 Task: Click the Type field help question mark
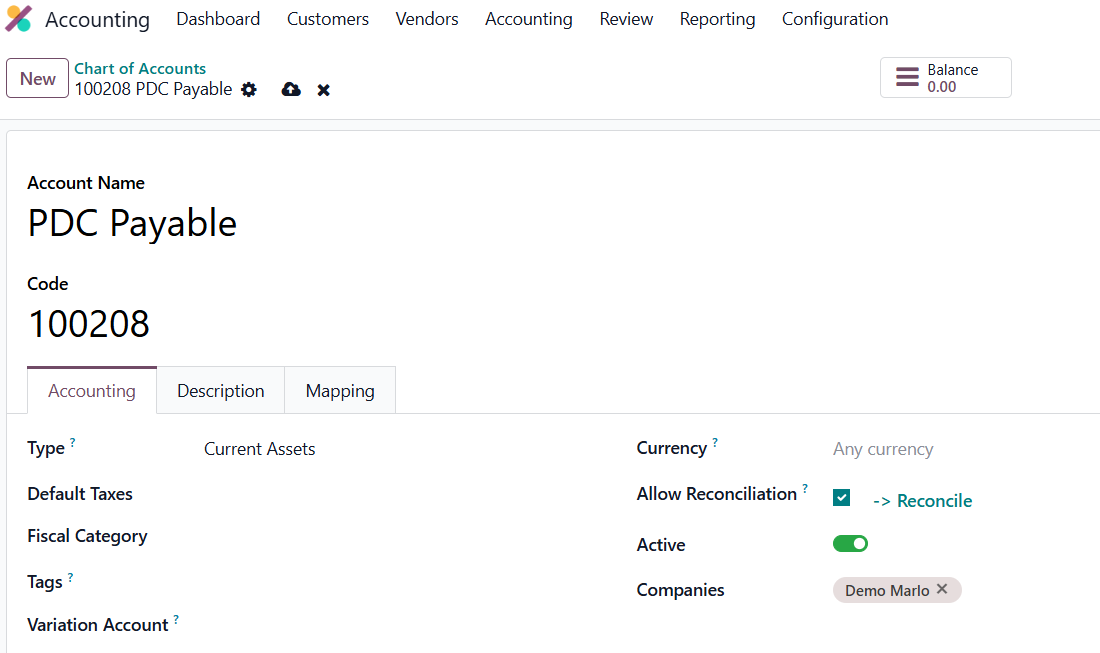(73, 442)
